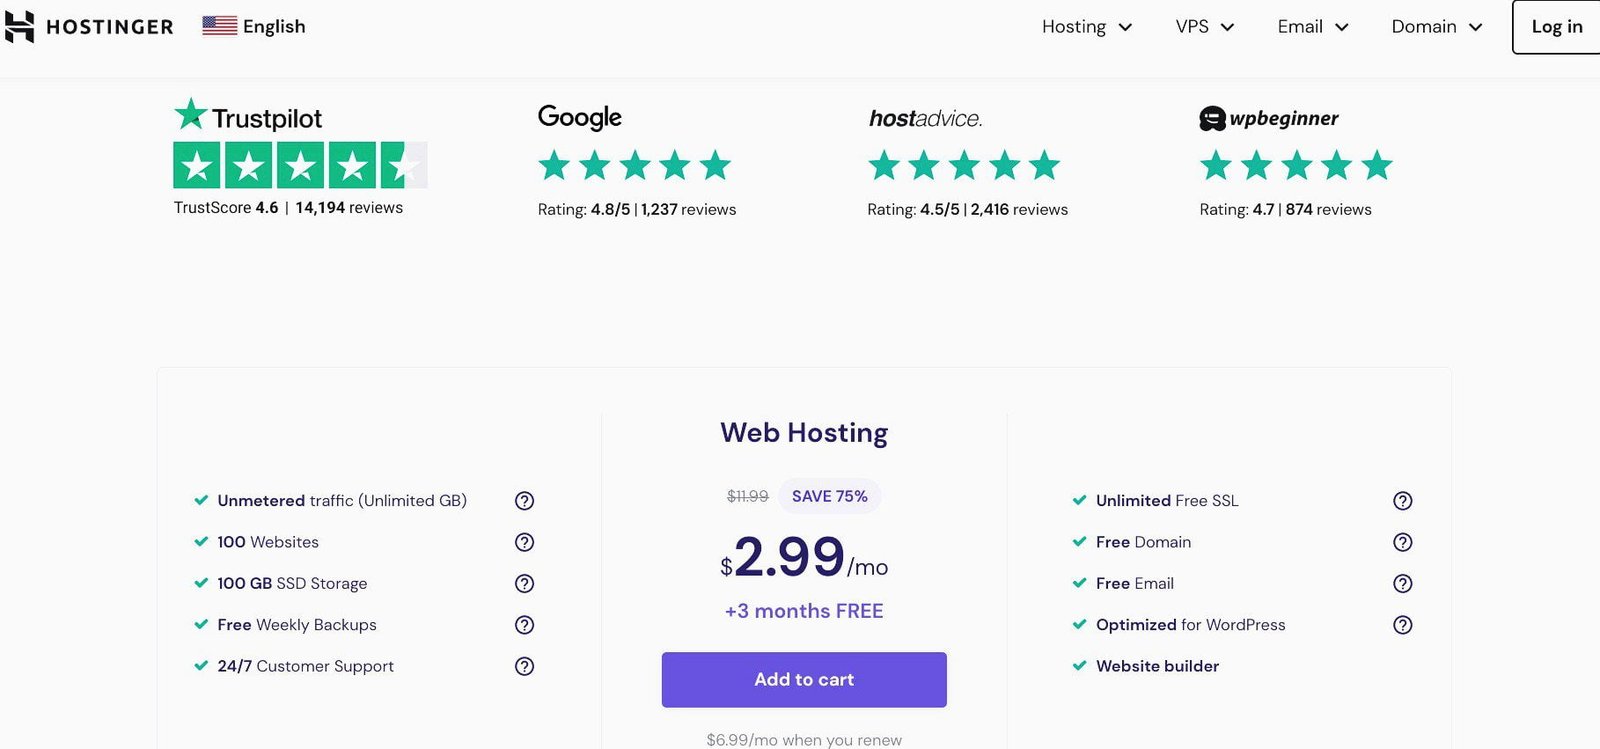1600x749 pixels.
Task: Click the hostadvice logo
Action: coord(926,118)
